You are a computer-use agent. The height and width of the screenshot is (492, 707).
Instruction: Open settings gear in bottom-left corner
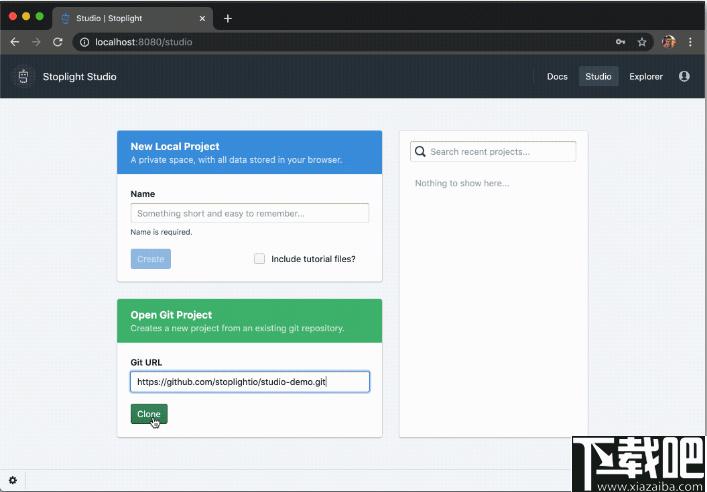pyautogui.click(x=13, y=480)
